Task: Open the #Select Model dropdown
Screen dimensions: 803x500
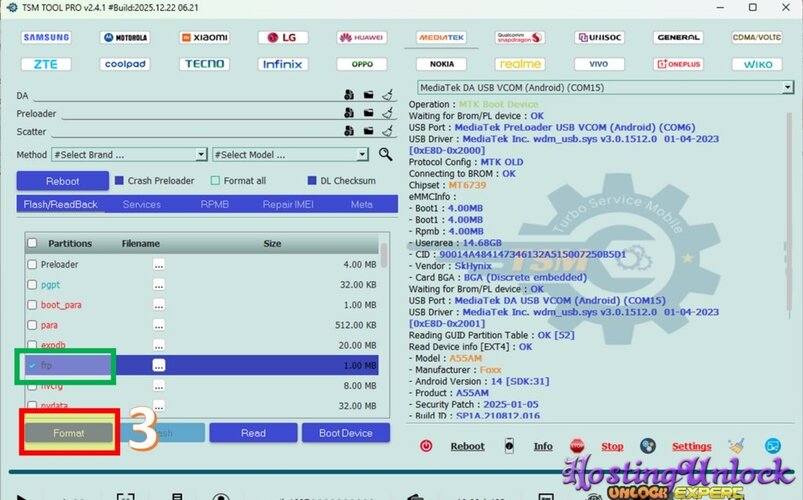Action: pyautogui.click(x=290, y=154)
